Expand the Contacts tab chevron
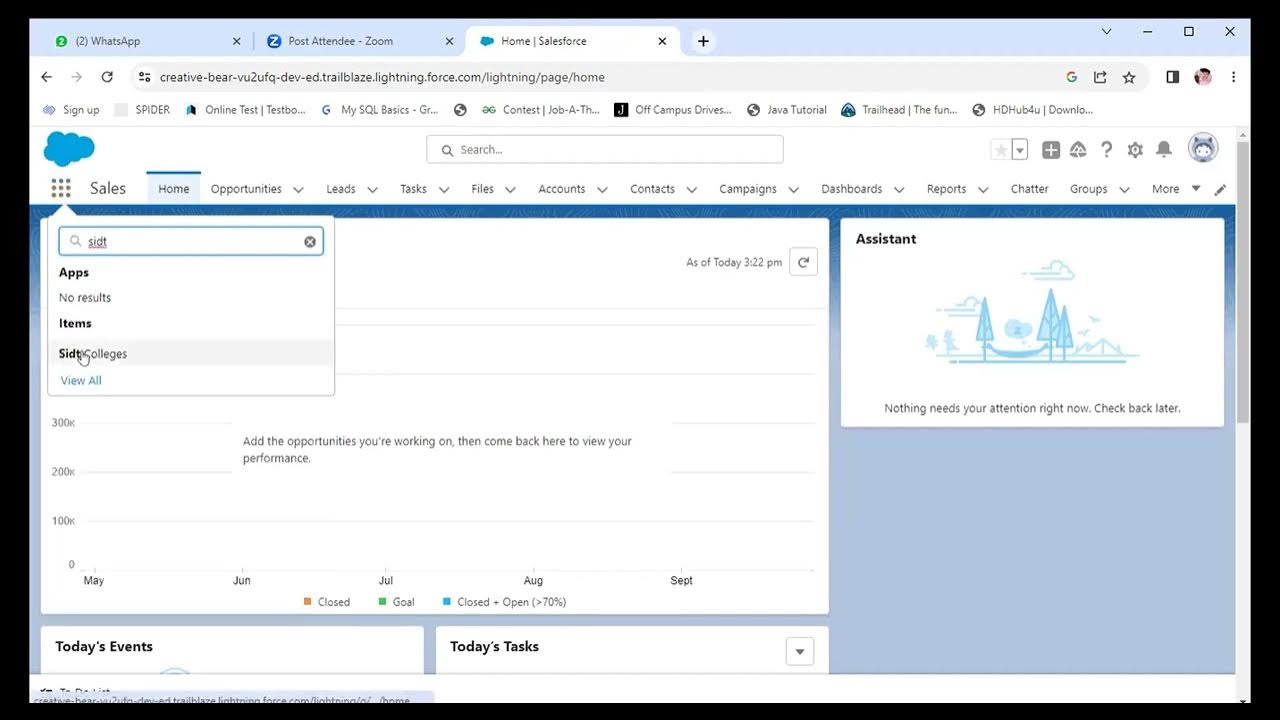The width and height of the screenshot is (1280, 720). point(692,189)
